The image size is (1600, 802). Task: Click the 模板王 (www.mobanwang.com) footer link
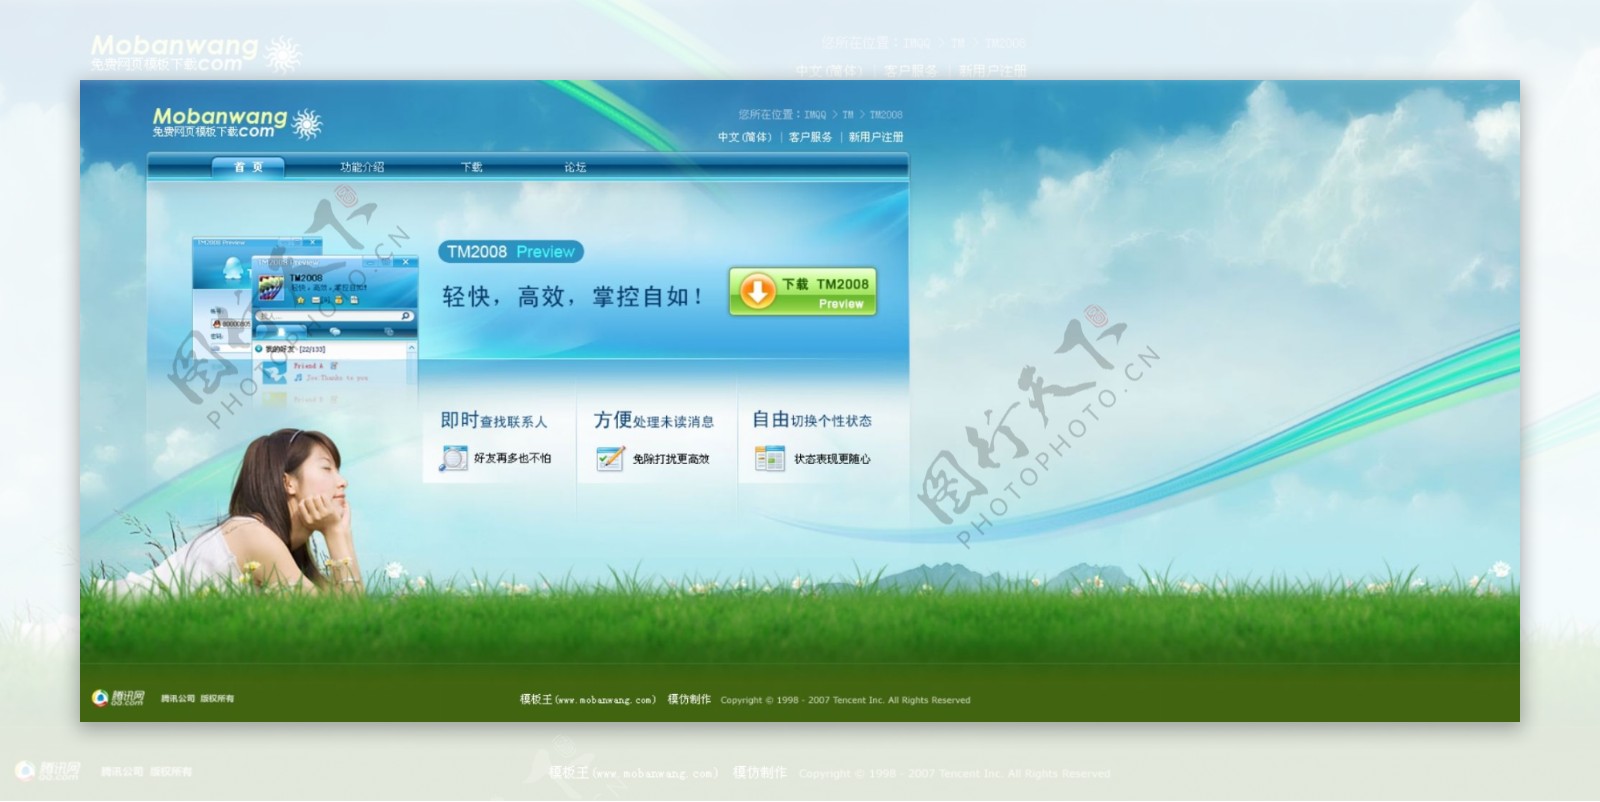588,700
